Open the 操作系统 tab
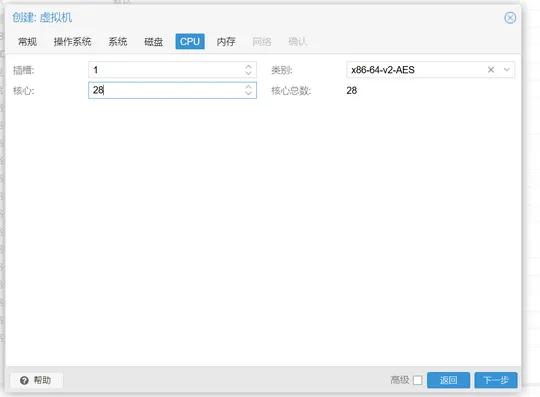Image resolution: width=540 pixels, height=397 pixels. click(72, 42)
